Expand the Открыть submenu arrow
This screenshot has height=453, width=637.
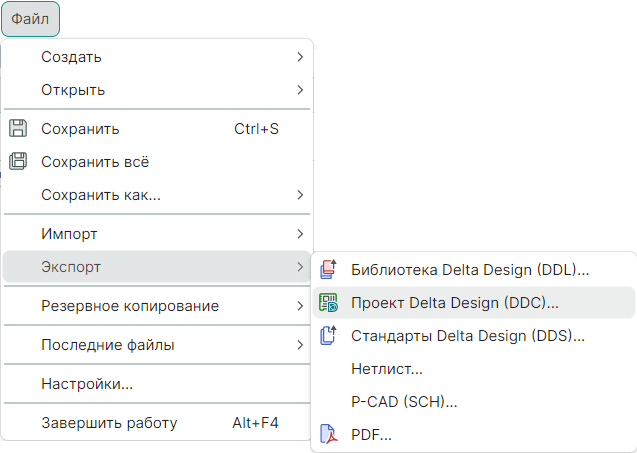(300, 90)
